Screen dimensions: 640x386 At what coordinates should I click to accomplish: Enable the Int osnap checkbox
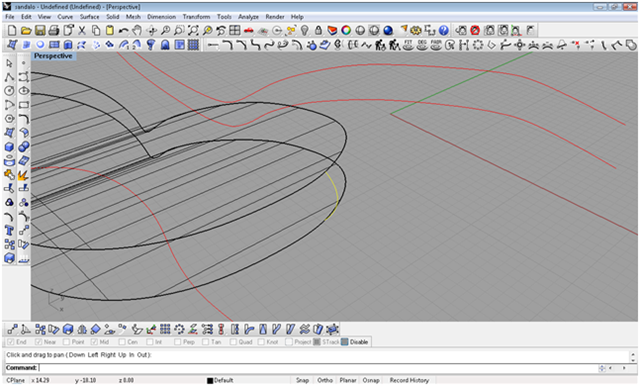pyautogui.click(x=150, y=342)
